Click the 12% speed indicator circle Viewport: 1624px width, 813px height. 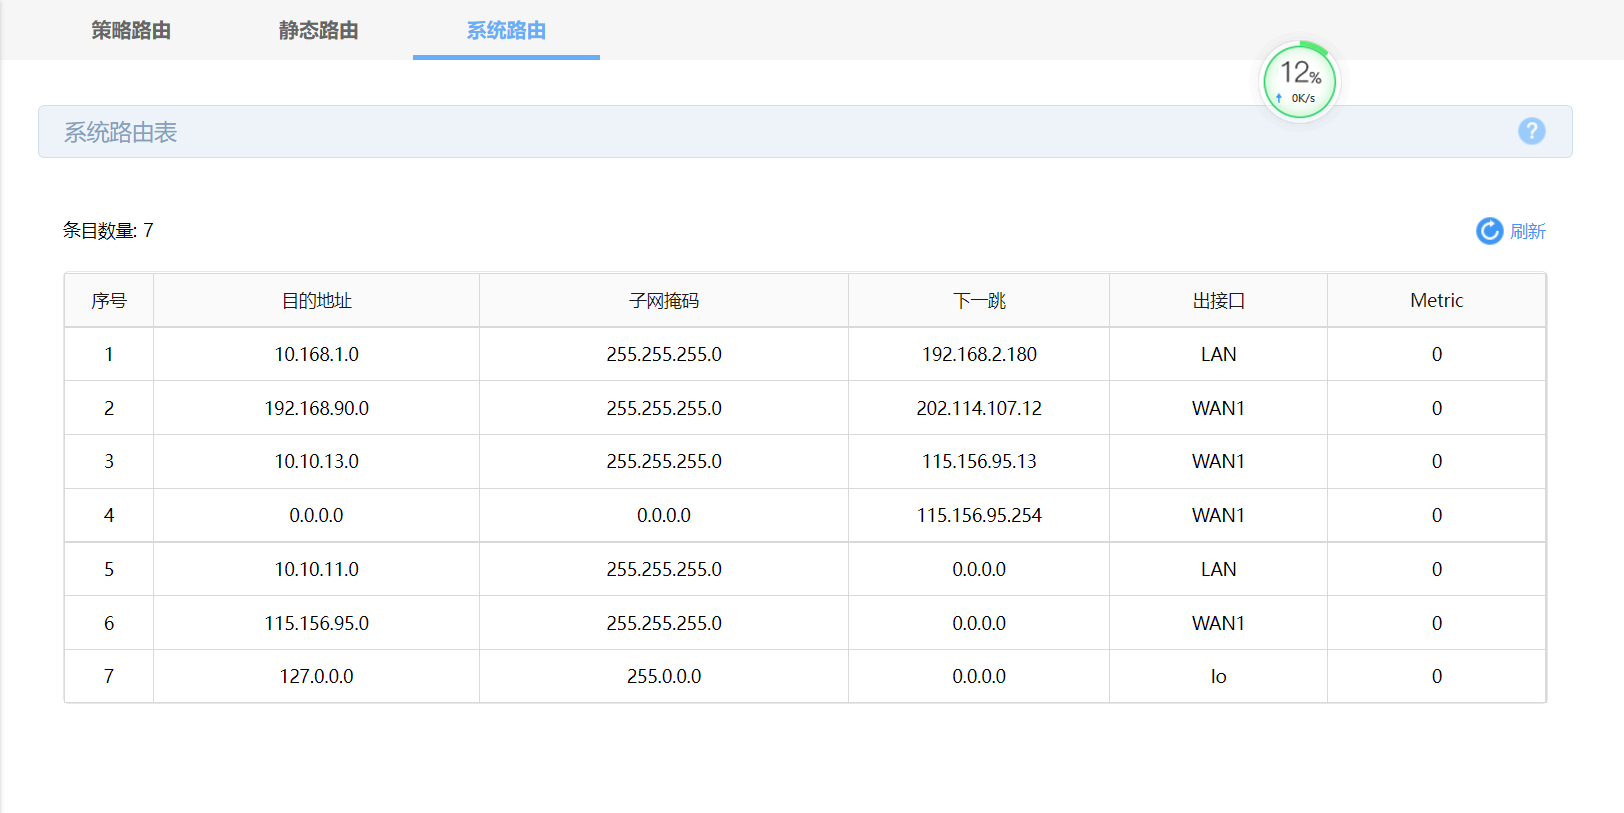1300,81
